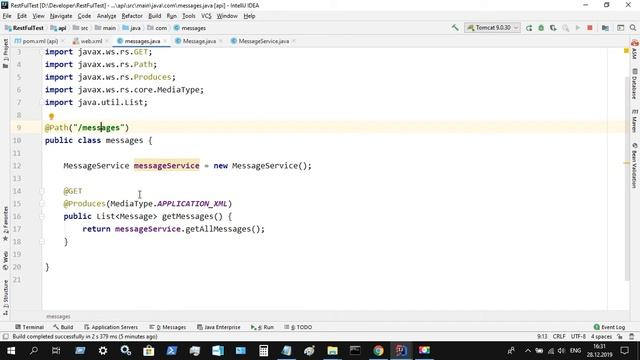The height and width of the screenshot is (360, 640).
Task: Click the Rerun Tomcat icon
Action: point(529,28)
